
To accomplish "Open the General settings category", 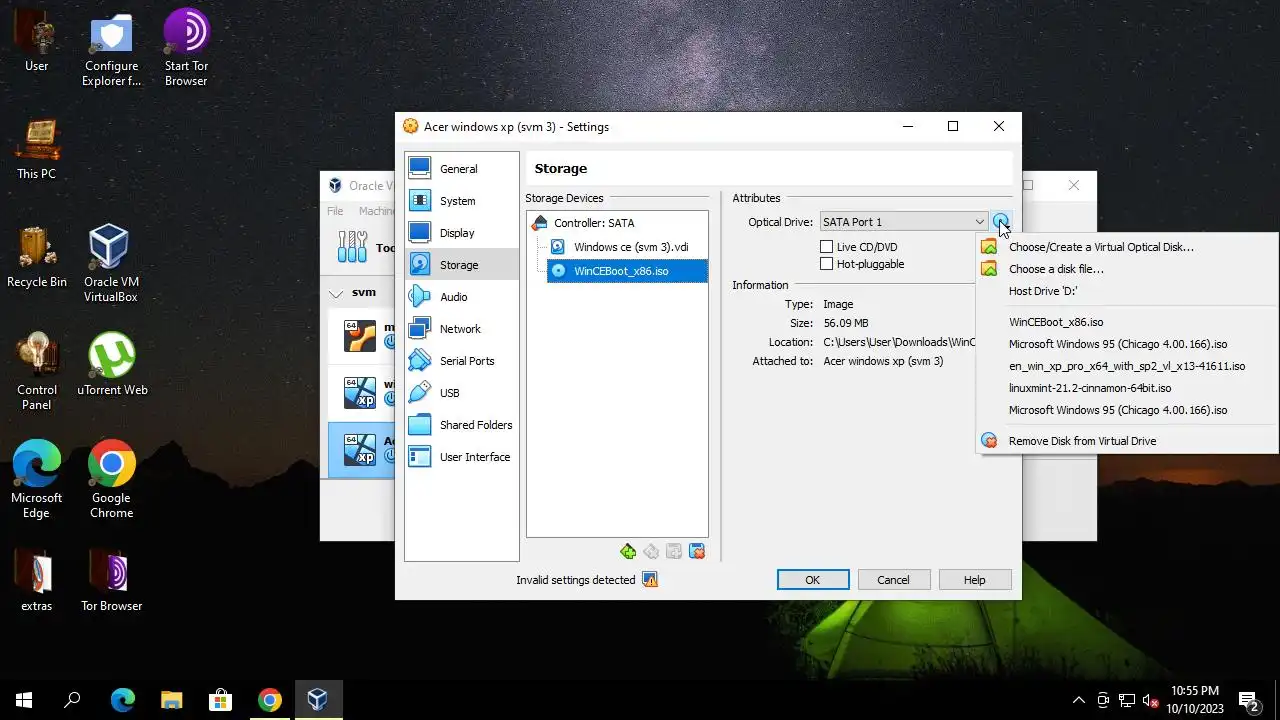I will pos(461,169).
